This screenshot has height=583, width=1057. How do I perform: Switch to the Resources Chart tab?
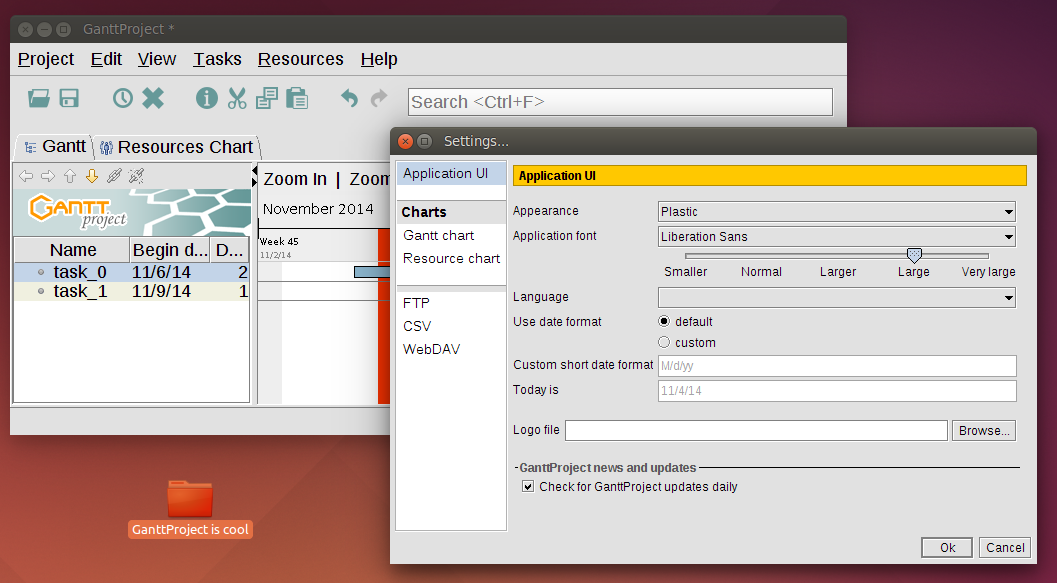(177, 147)
